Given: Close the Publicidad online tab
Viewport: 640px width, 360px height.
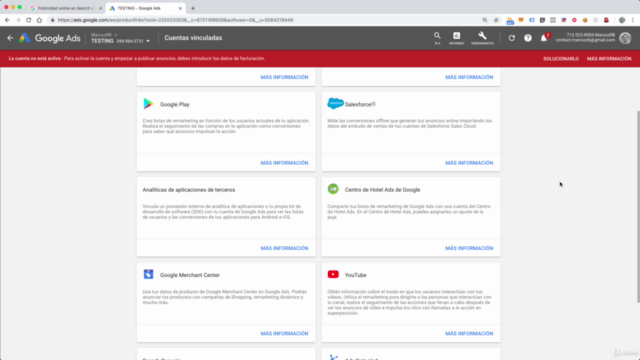Looking at the screenshot, I should pos(100,8).
